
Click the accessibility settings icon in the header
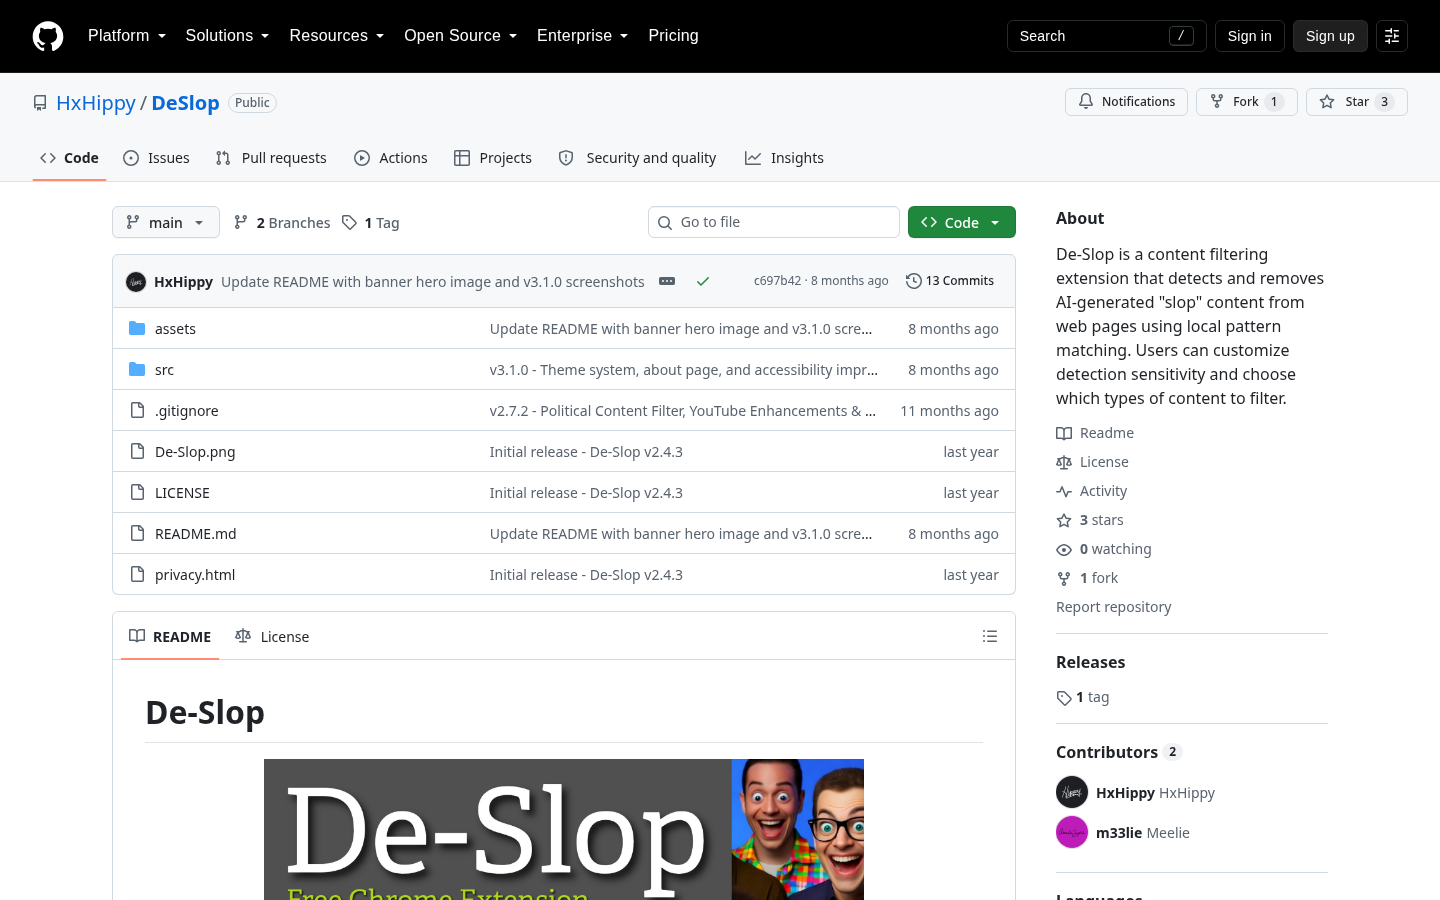tap(1392, 36)
